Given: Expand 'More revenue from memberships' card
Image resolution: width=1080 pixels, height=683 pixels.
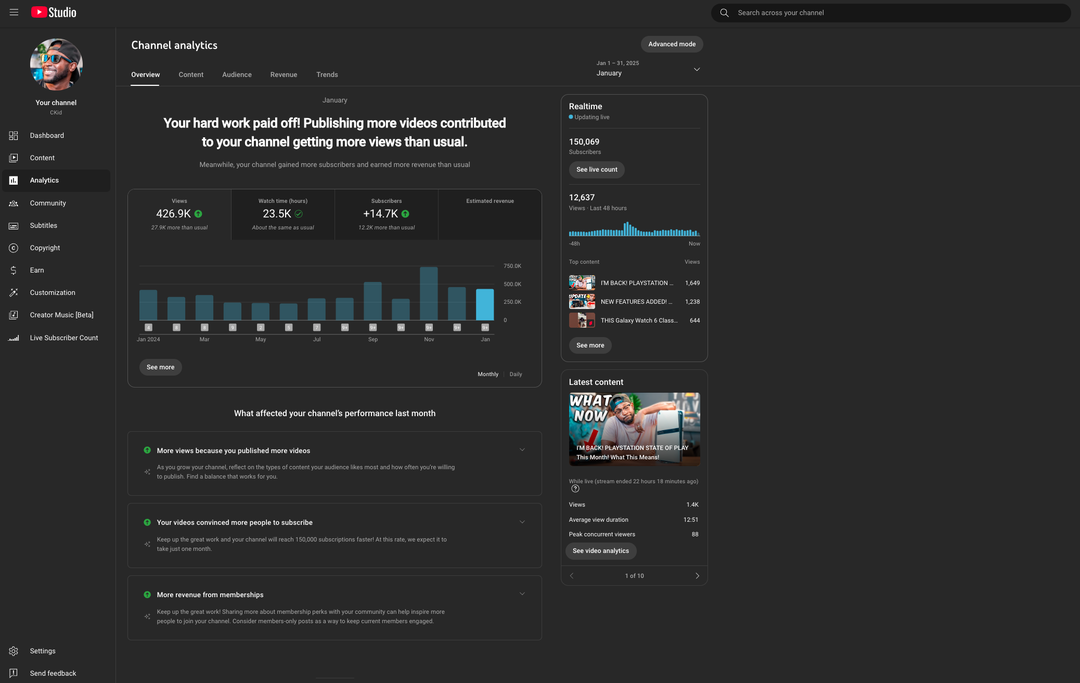Looking at the screenshot, I should pyautogui.click(x=522, y=594).
